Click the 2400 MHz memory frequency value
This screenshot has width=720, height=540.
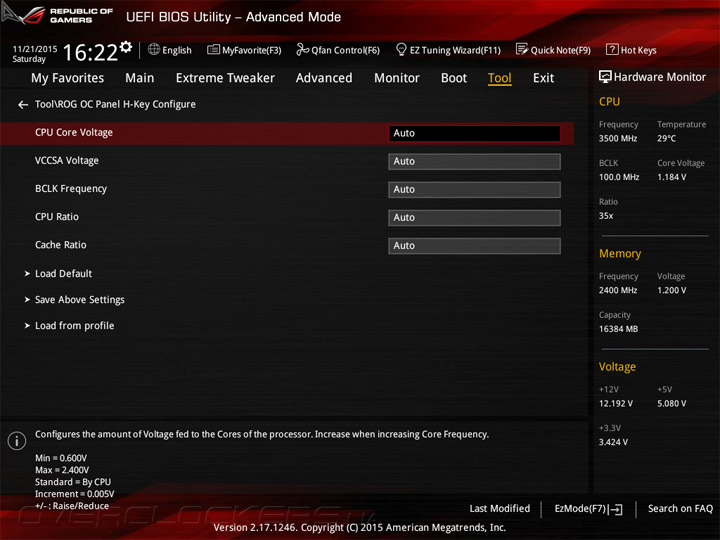tap(618, 290)
